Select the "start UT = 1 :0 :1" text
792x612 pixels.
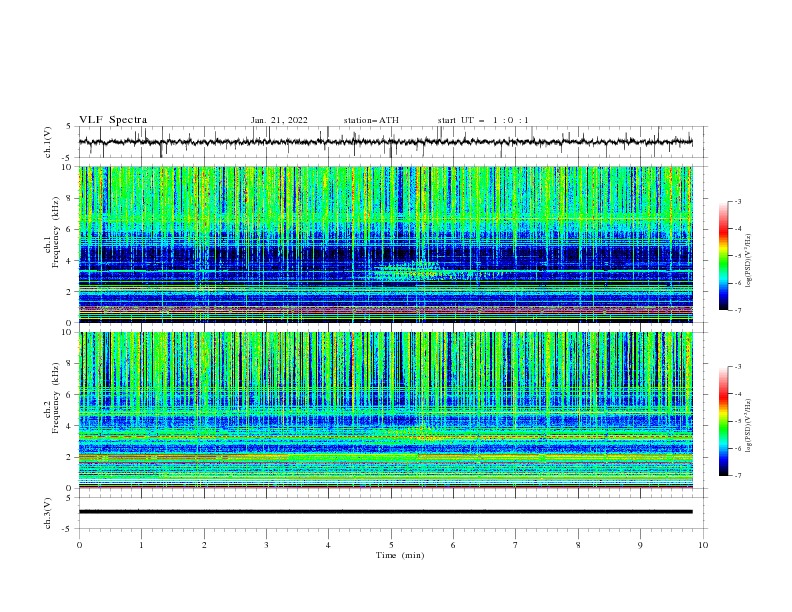pos(483,120)
